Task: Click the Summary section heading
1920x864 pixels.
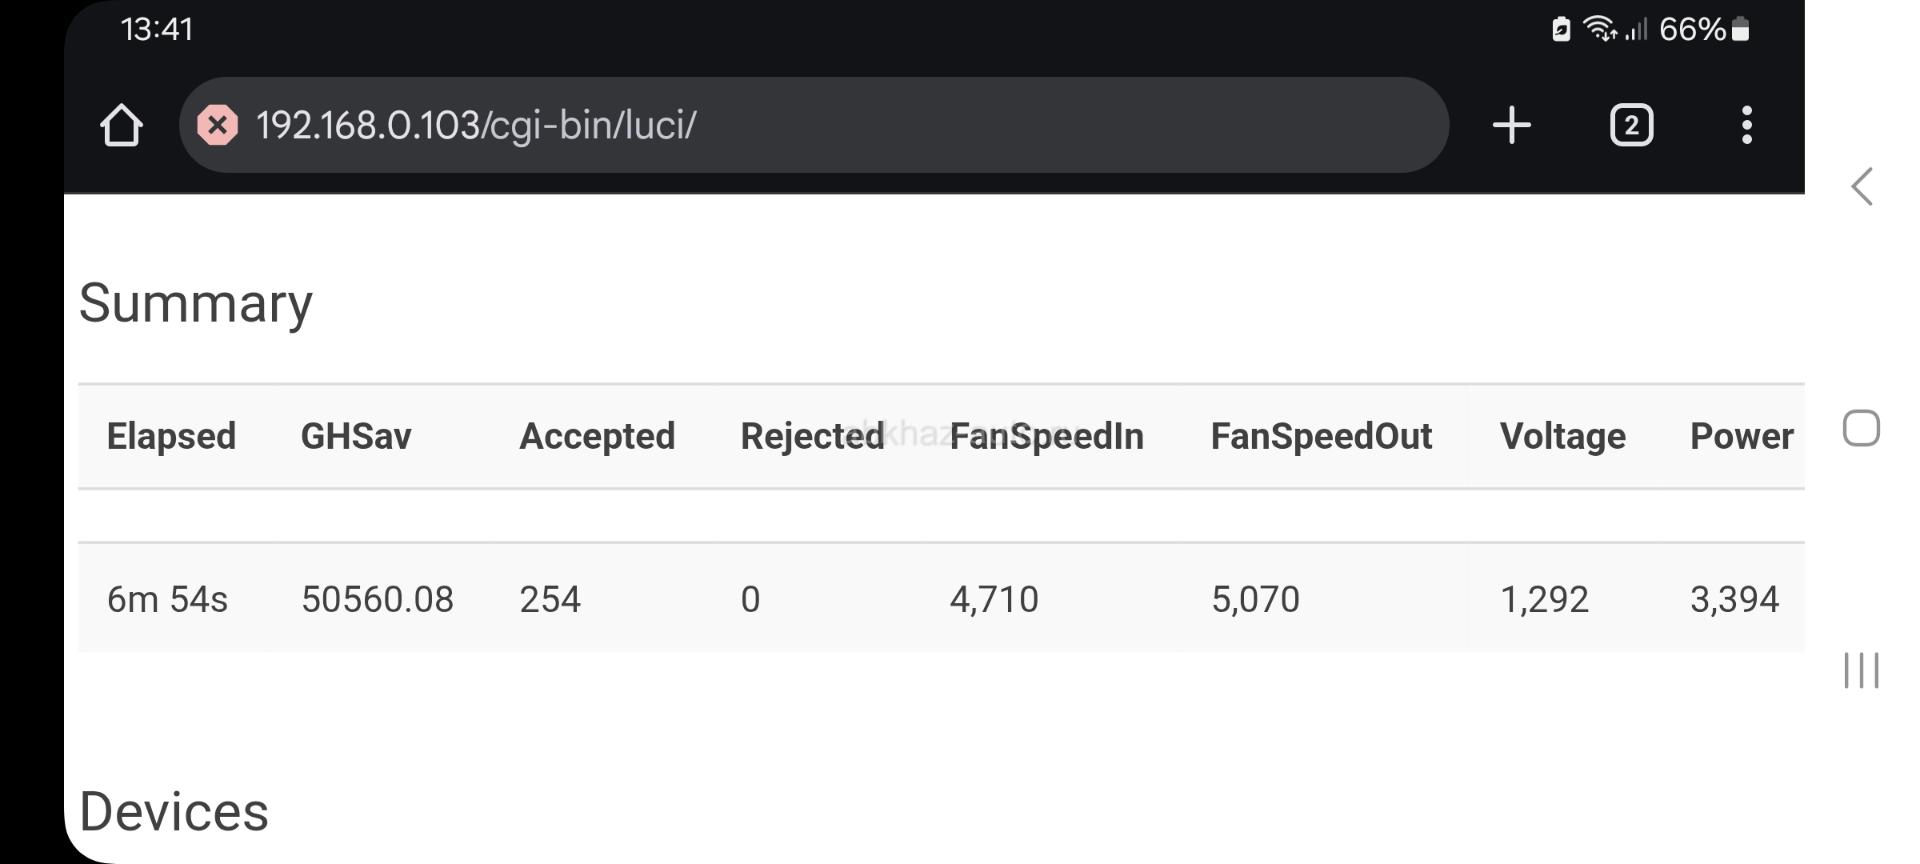Action: 196,302
